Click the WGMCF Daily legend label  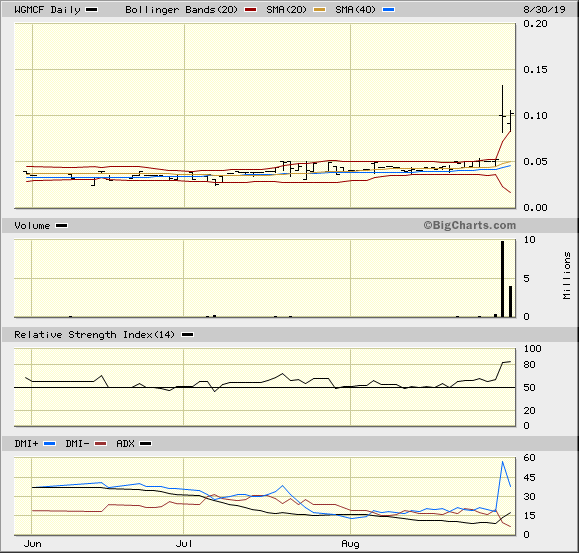pyautogui.click(x=47, y=10)
